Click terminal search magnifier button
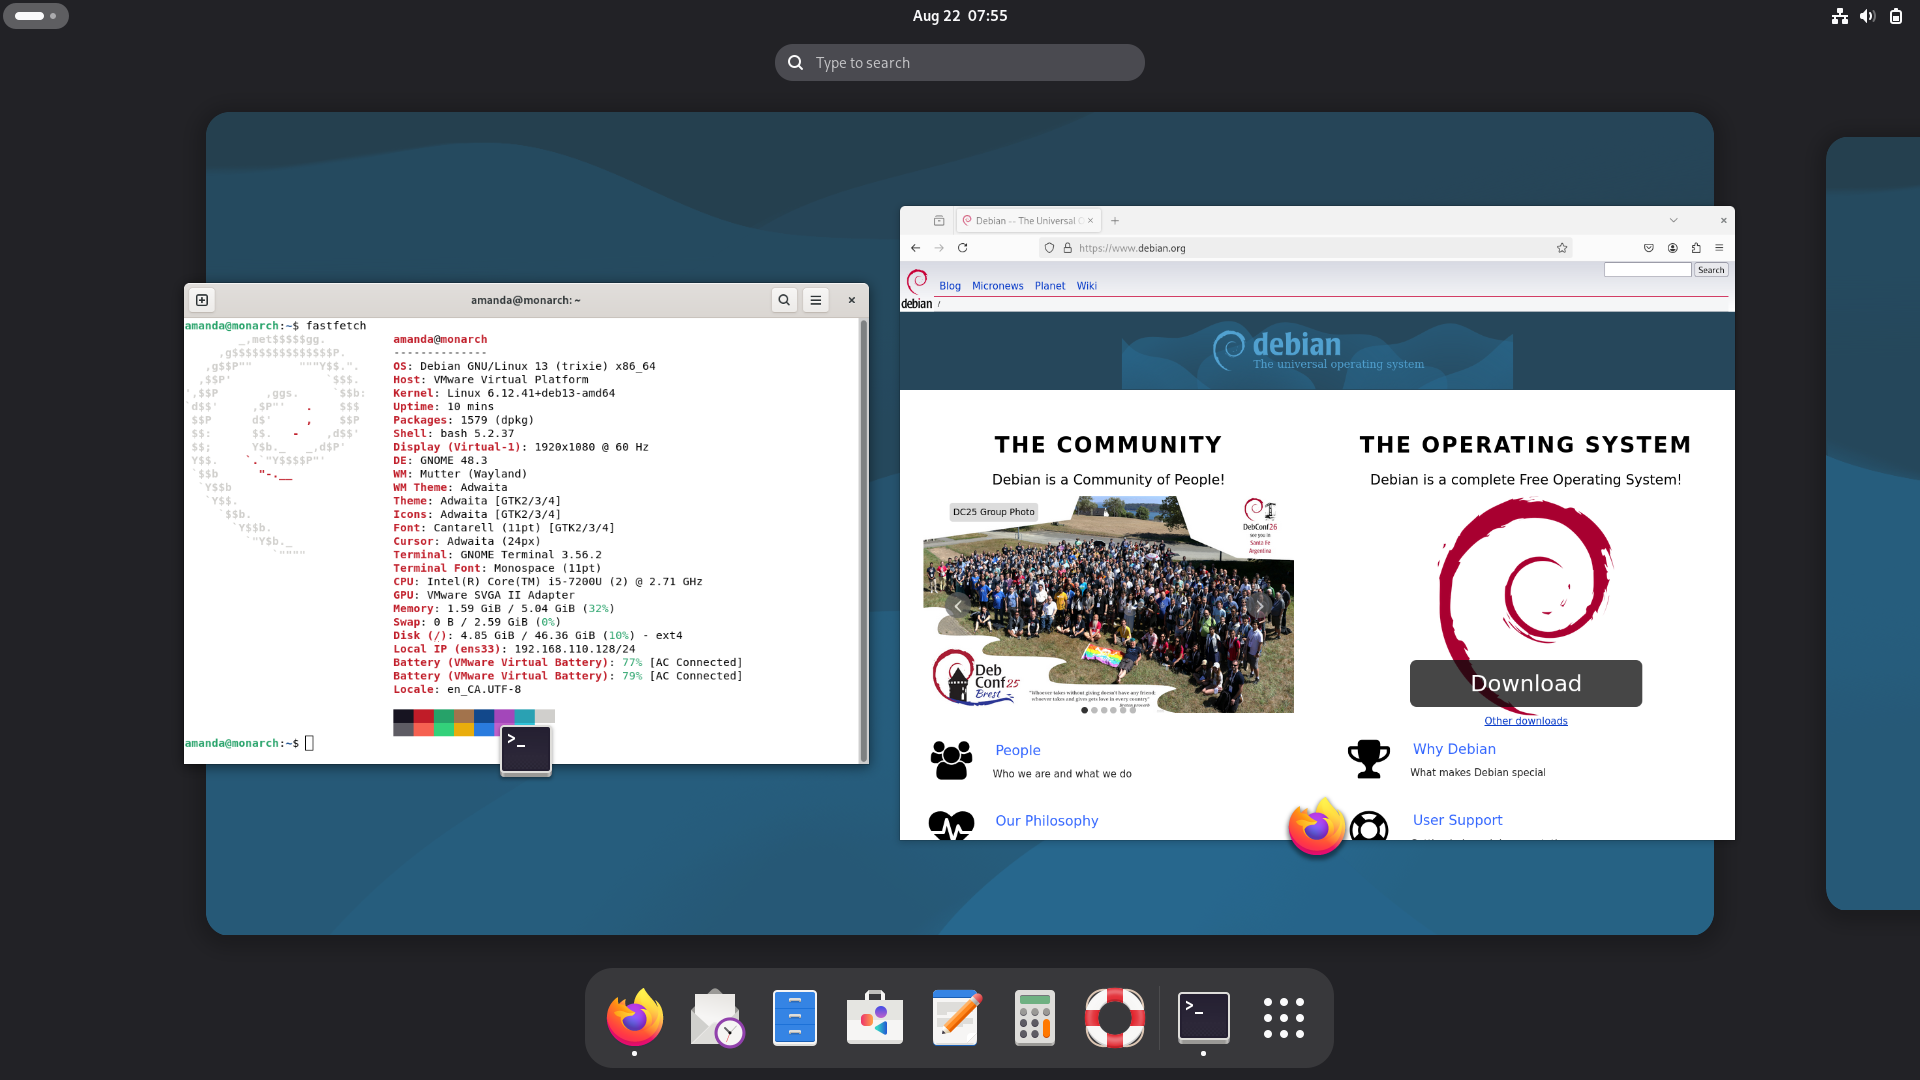 click(x=784, y=300)
